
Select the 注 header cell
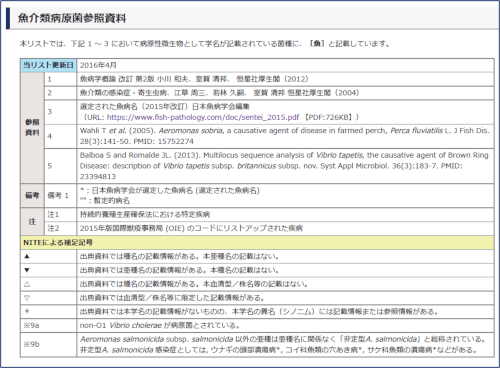(x=32, y=221)
